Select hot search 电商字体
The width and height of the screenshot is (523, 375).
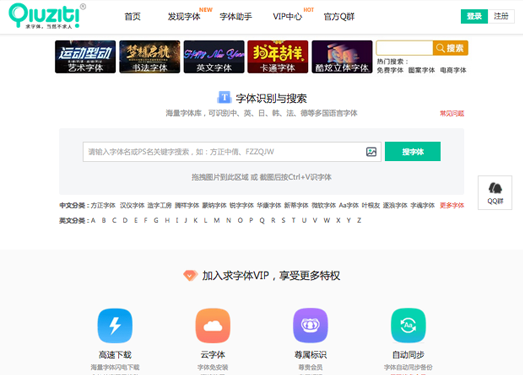click(453, 70)
